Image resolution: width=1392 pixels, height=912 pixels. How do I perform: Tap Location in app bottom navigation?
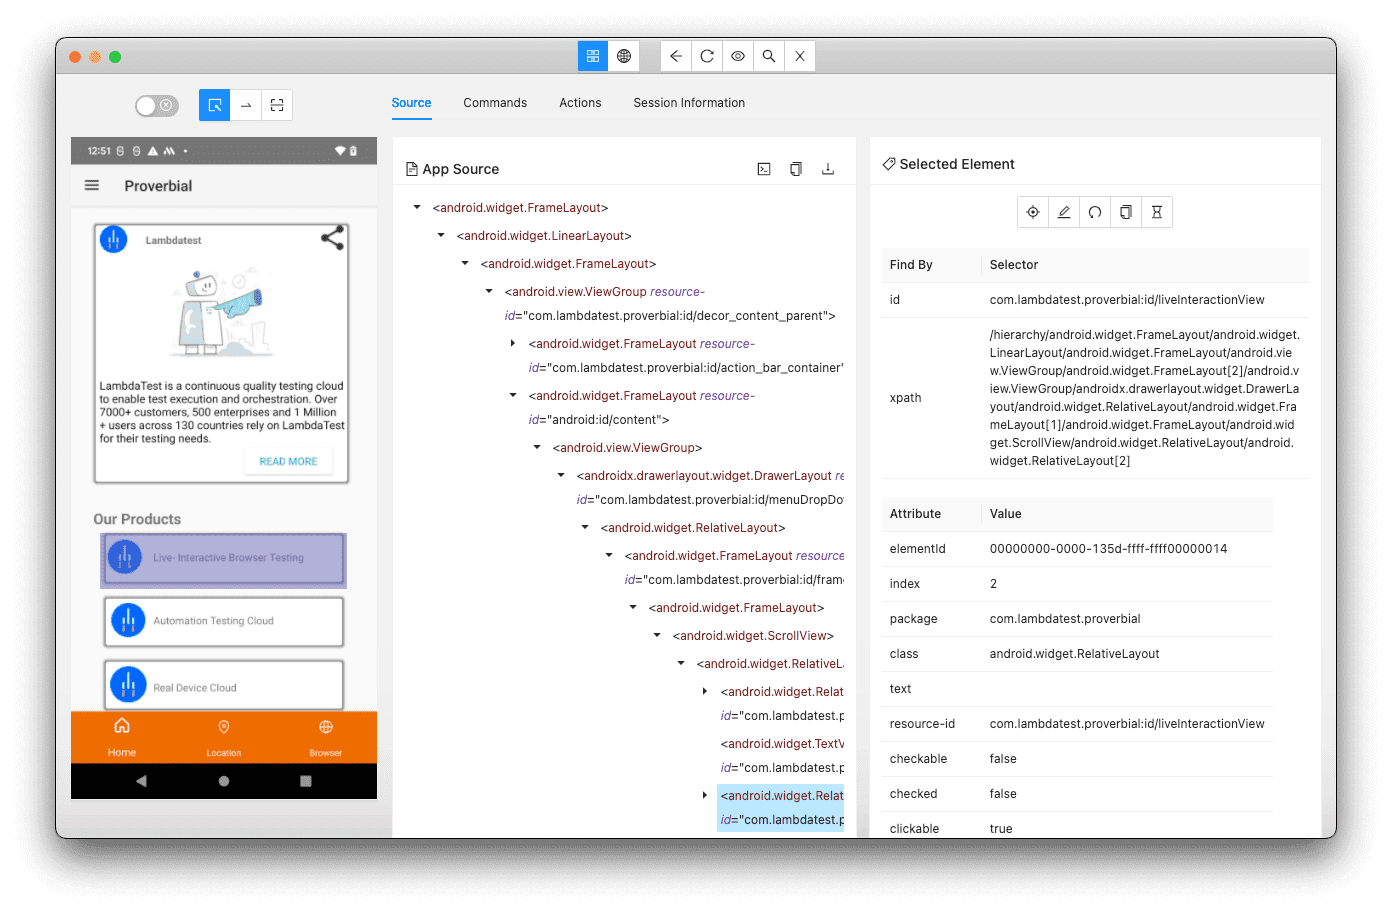click(224, 737)
